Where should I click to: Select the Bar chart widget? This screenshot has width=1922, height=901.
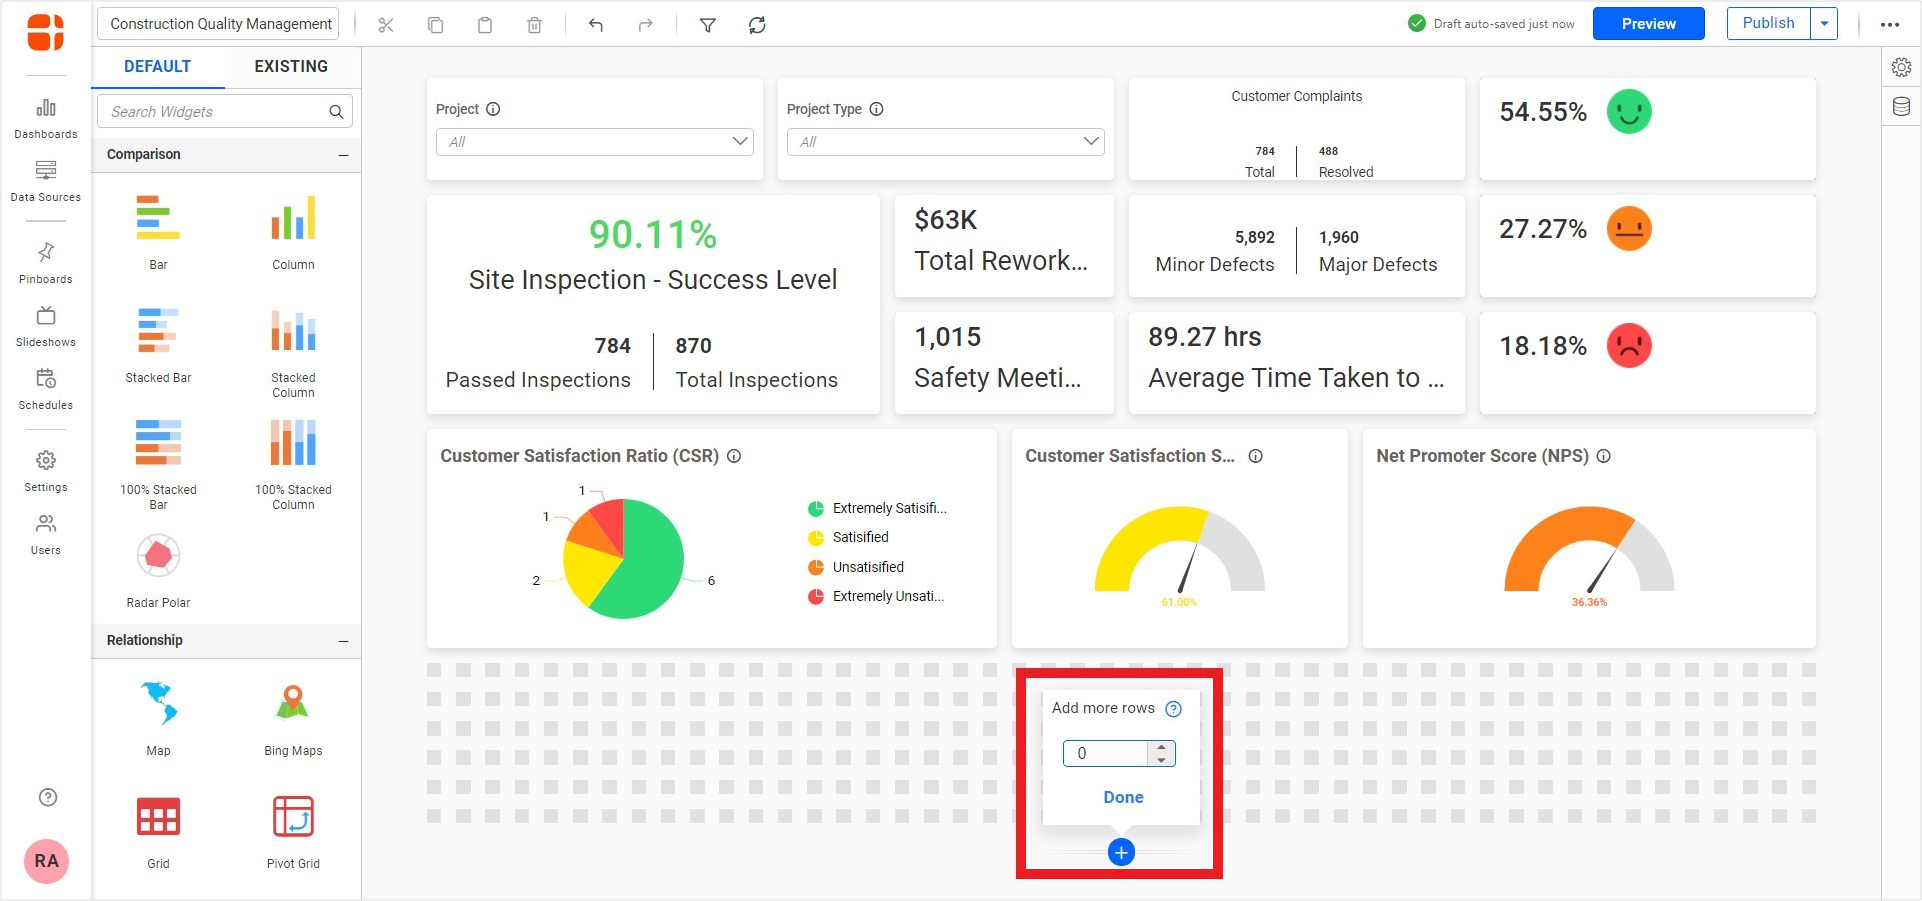click(158, 230)
